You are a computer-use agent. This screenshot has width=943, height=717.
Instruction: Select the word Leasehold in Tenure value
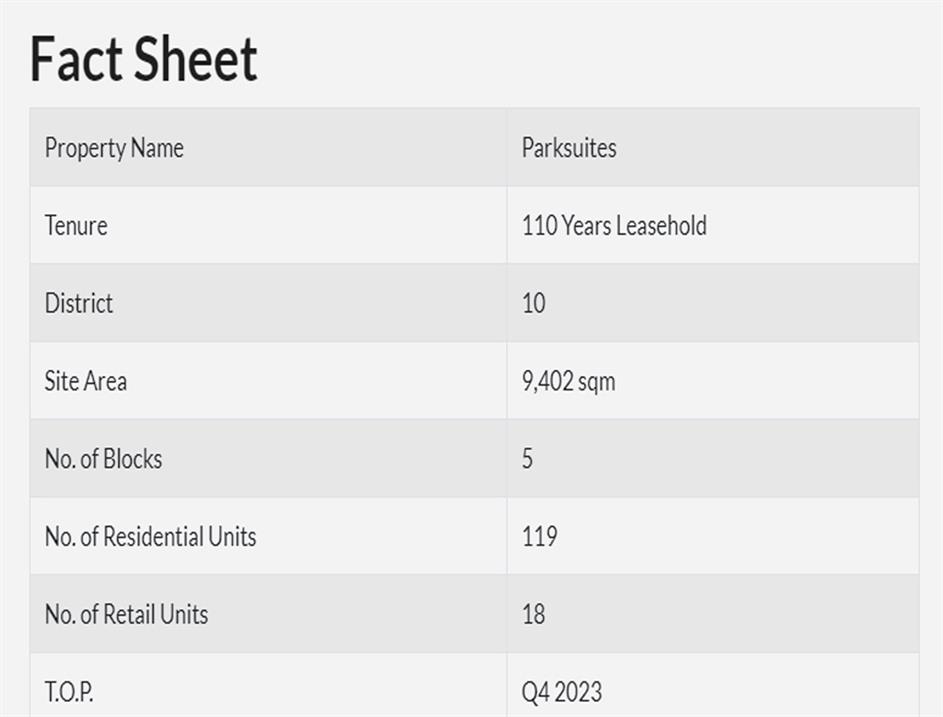[661, 226]
